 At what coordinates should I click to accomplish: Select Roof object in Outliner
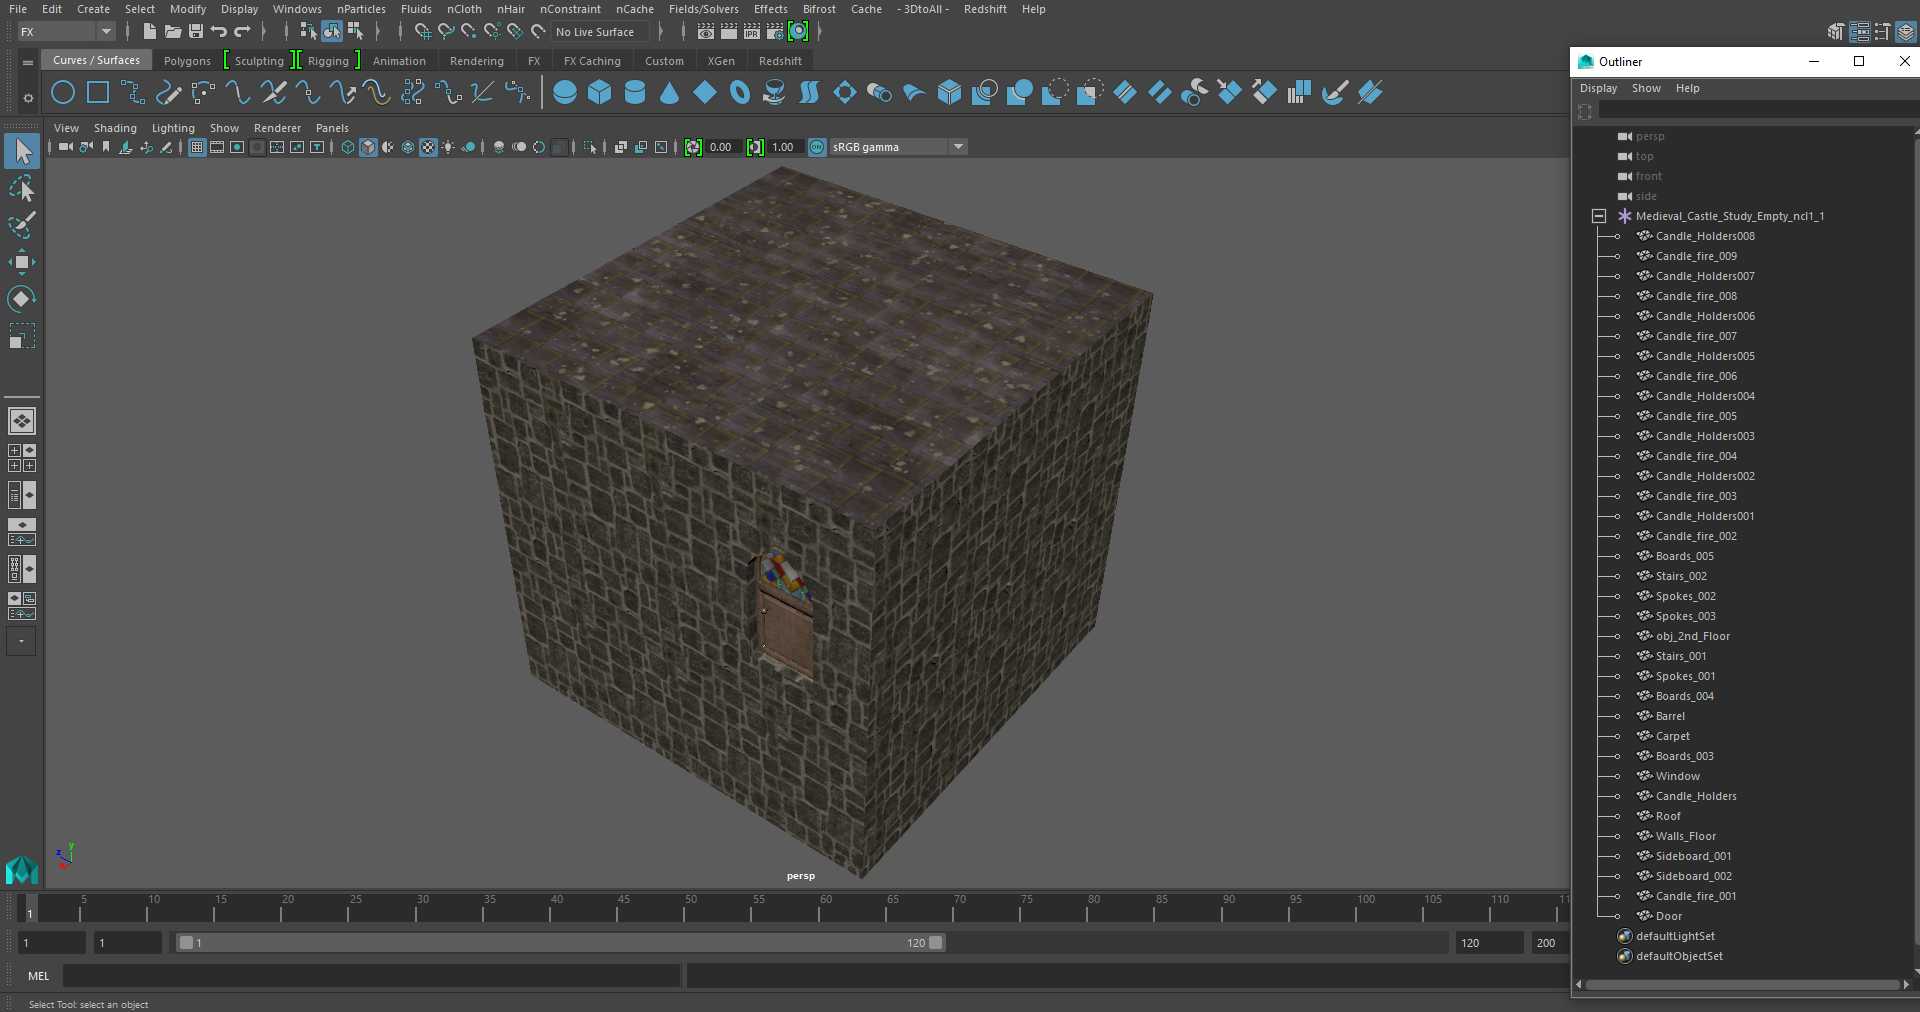coord(1668,816)
